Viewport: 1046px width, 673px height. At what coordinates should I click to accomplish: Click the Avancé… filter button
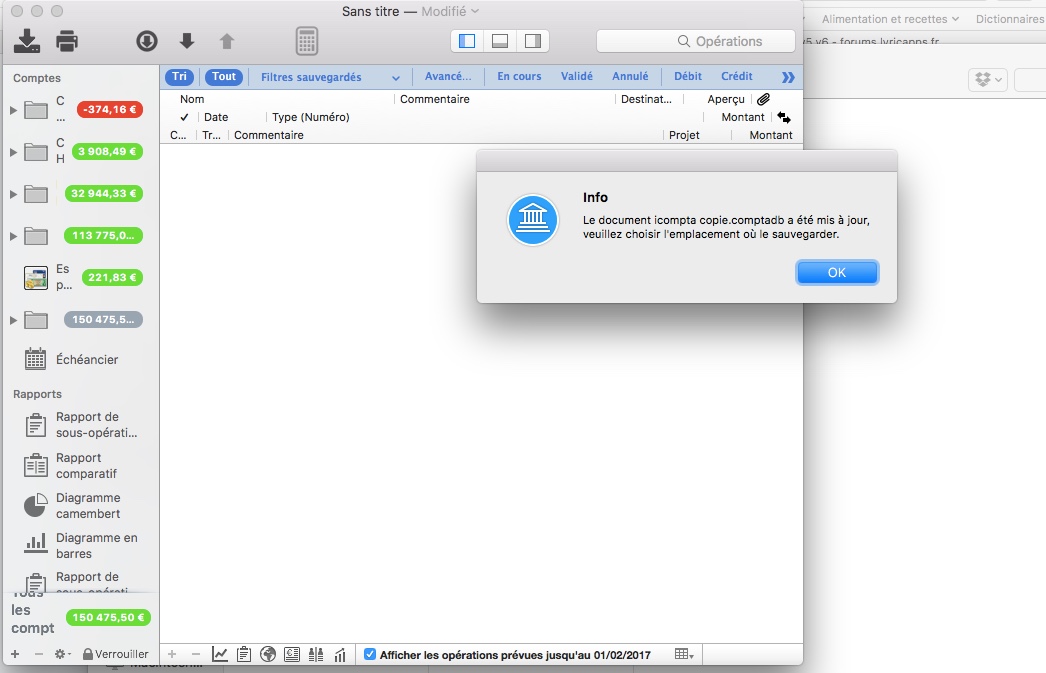coord(448,77)
